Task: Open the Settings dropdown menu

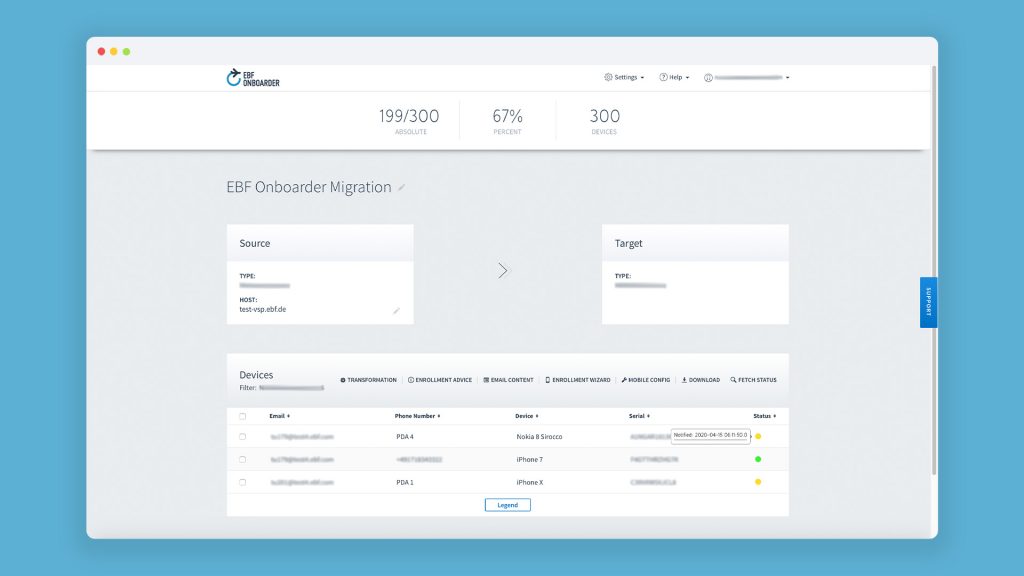Action: point(624,77)
